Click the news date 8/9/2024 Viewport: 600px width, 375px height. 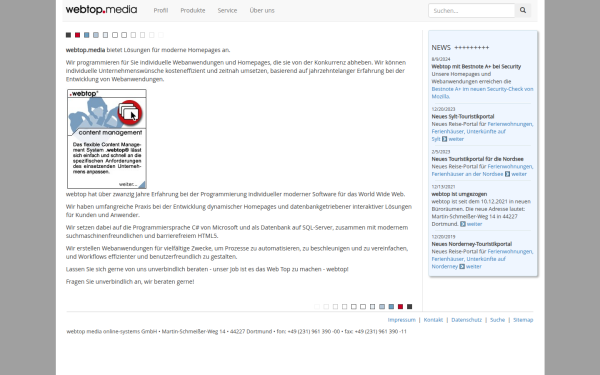tap(441, 59)
